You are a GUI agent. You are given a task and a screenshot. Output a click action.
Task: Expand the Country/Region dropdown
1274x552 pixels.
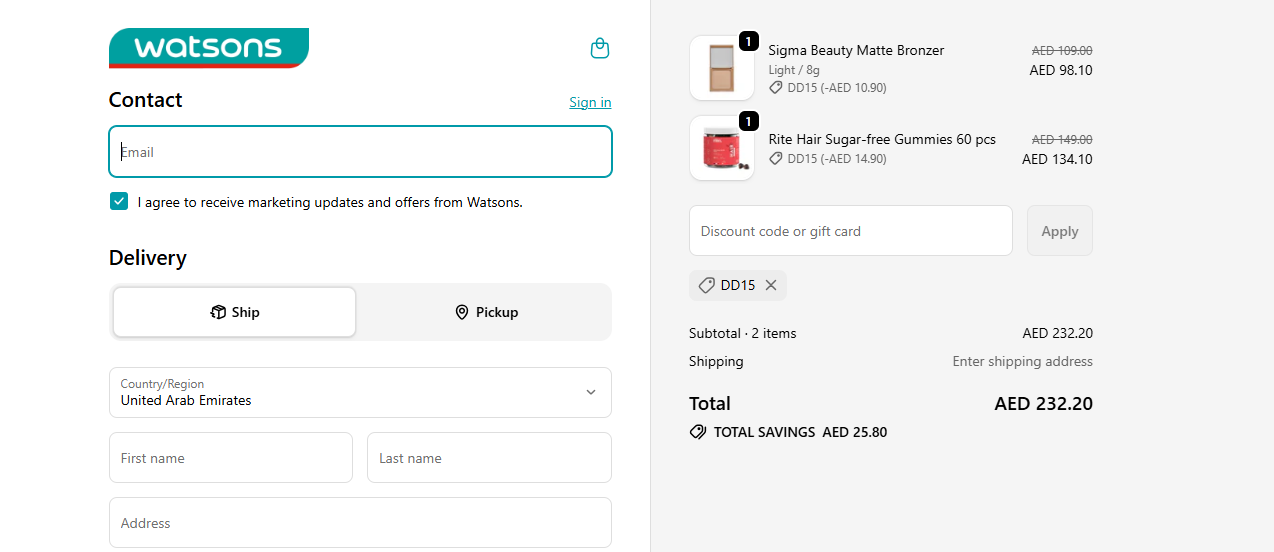[590, 392]
